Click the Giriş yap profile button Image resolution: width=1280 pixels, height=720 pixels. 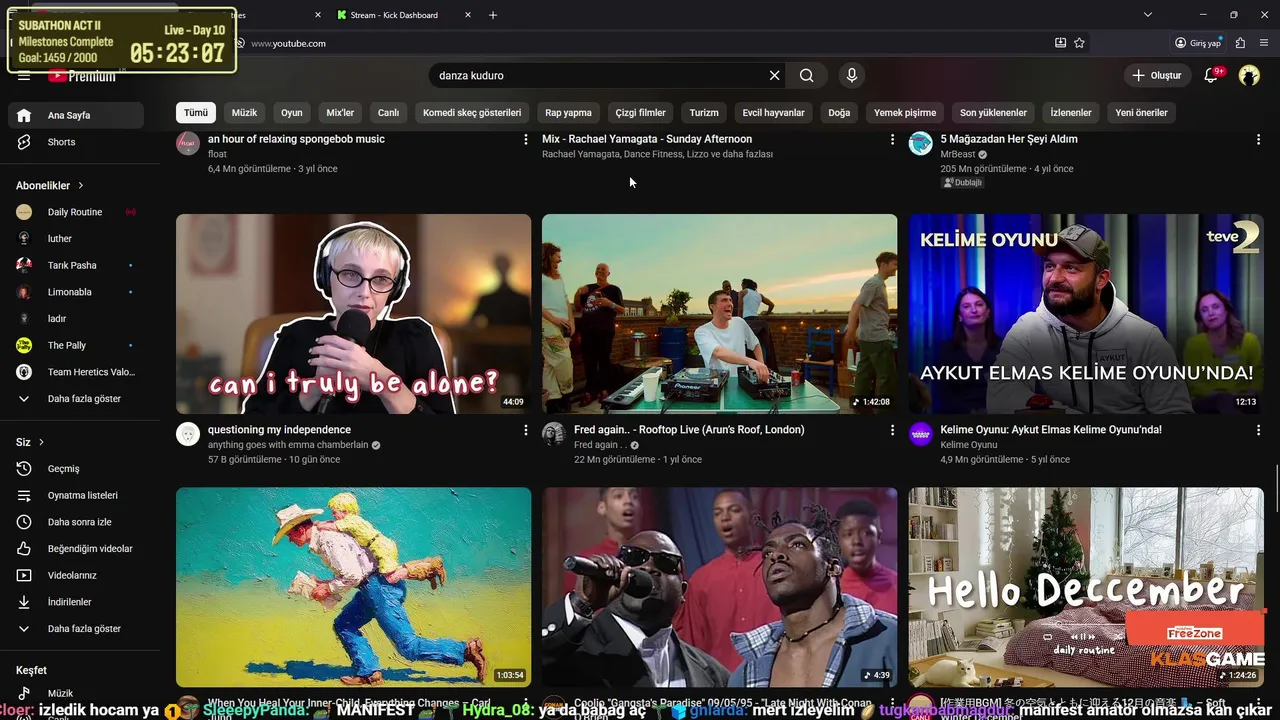tap(1198, 43)
